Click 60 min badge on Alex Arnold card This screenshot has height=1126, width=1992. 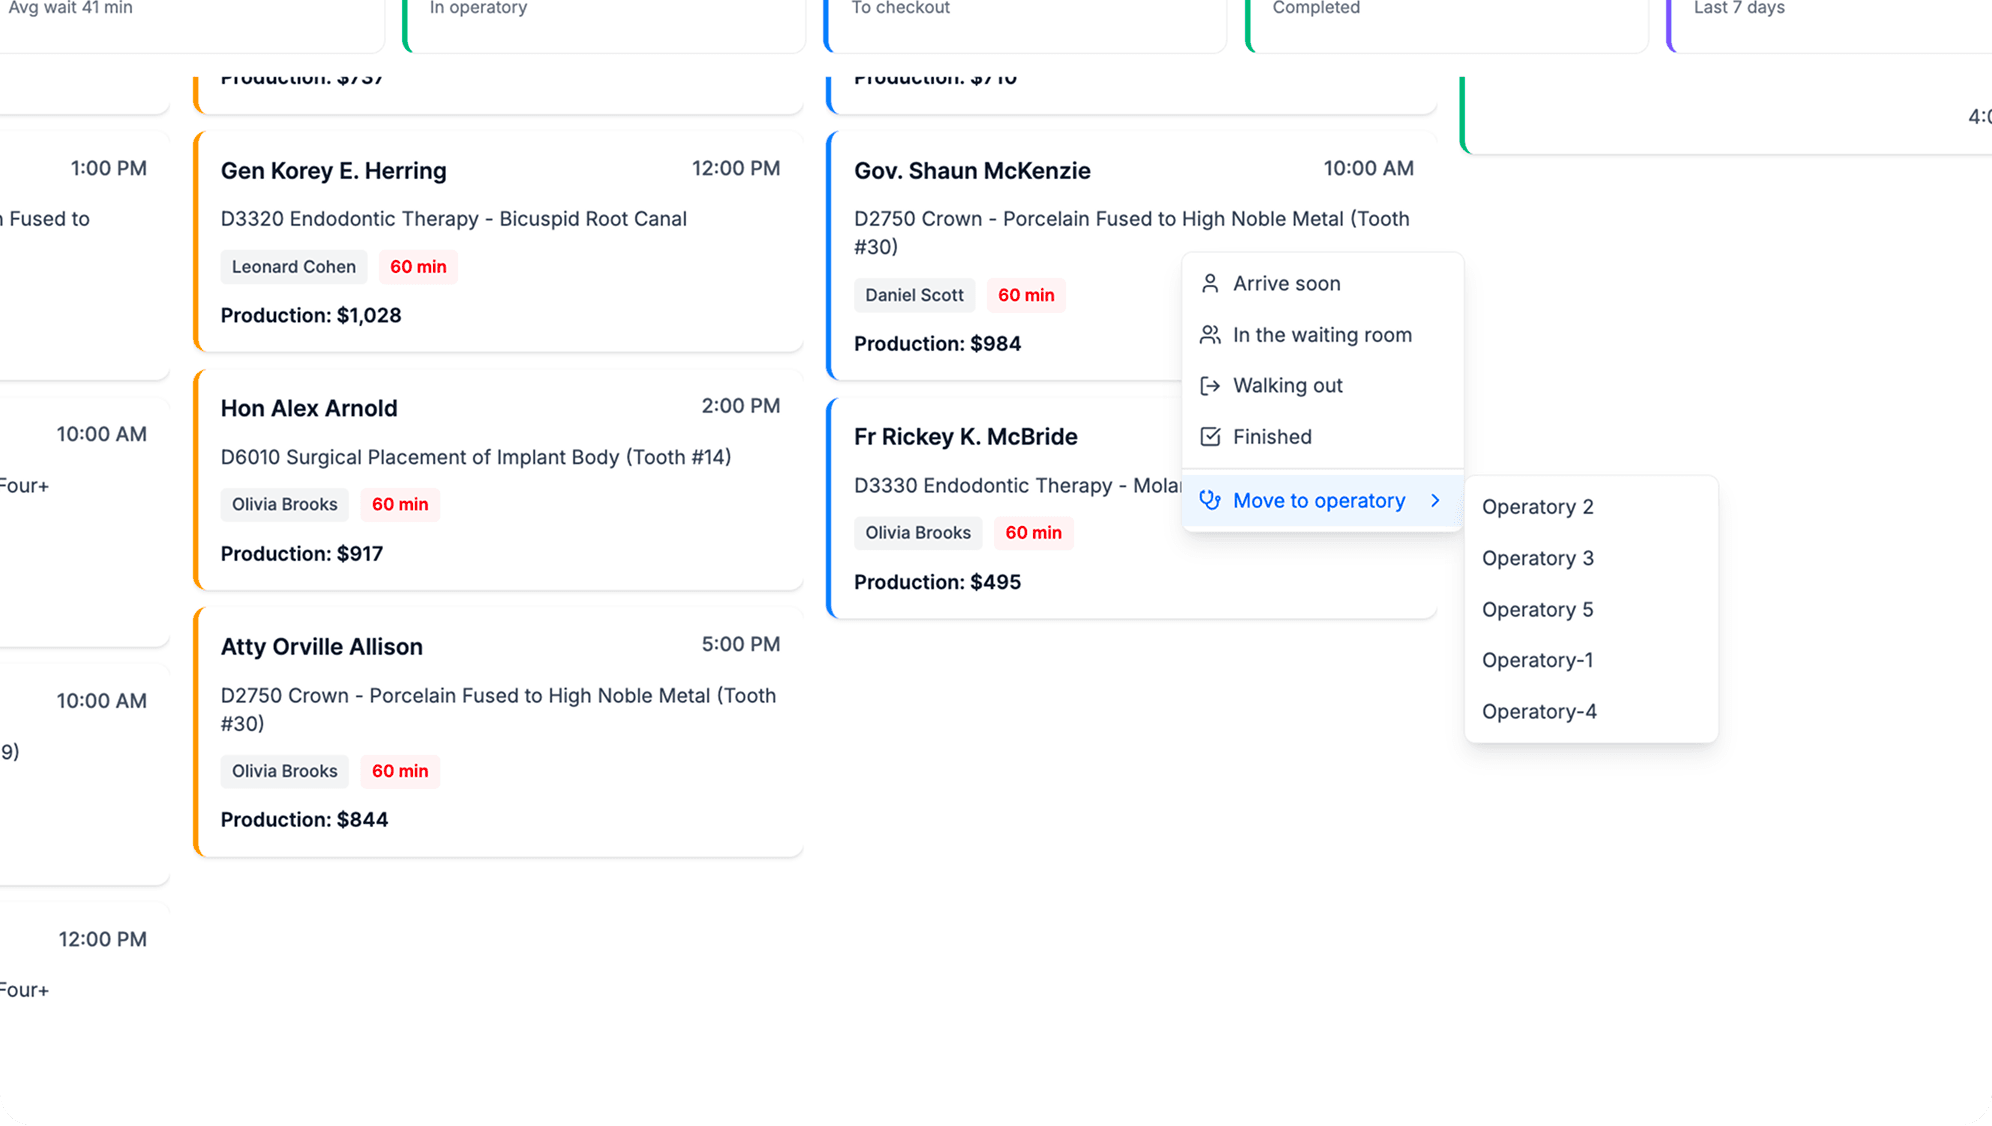tap(400, 505)
